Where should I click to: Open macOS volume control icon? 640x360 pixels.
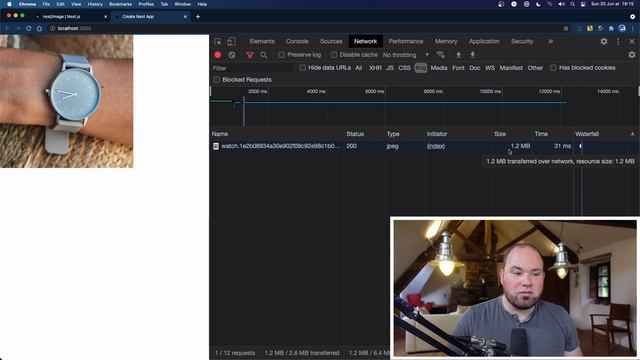(561, 4)
